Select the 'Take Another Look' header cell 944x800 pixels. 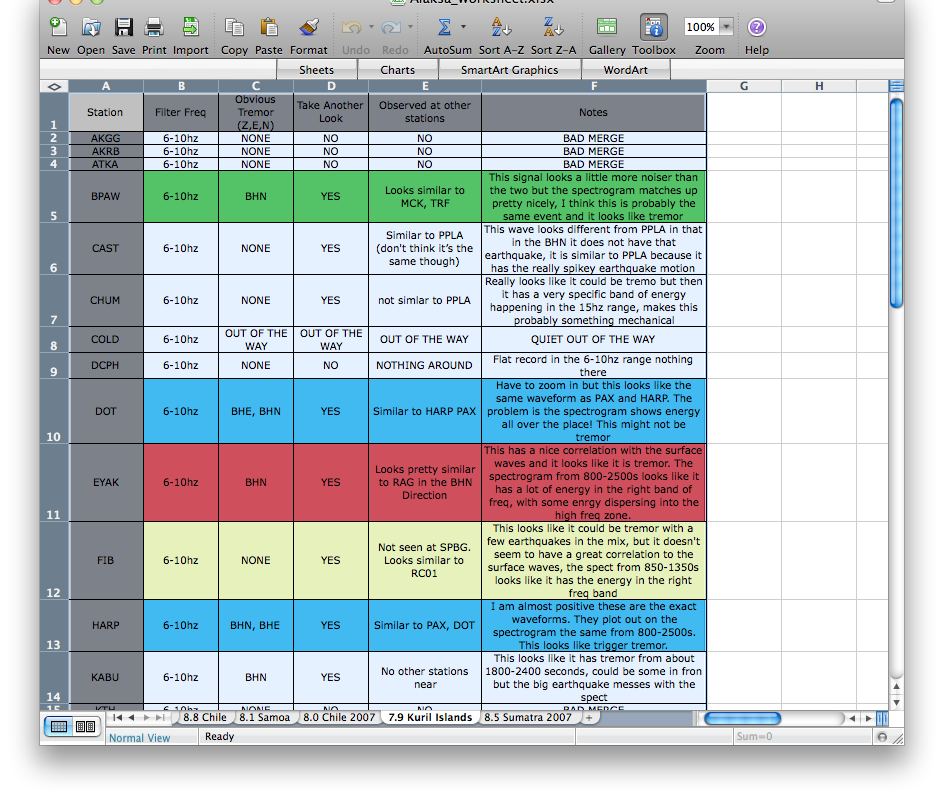(331, 112)
